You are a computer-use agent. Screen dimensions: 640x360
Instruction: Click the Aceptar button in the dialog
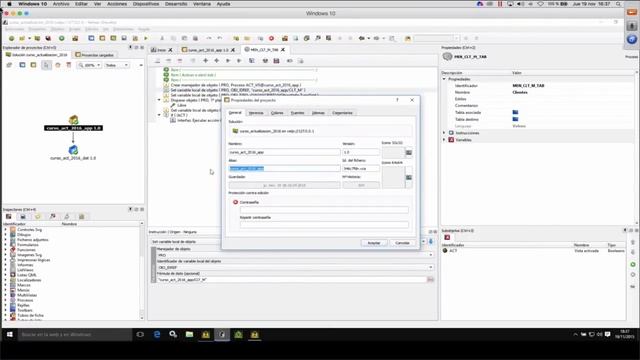374,243
